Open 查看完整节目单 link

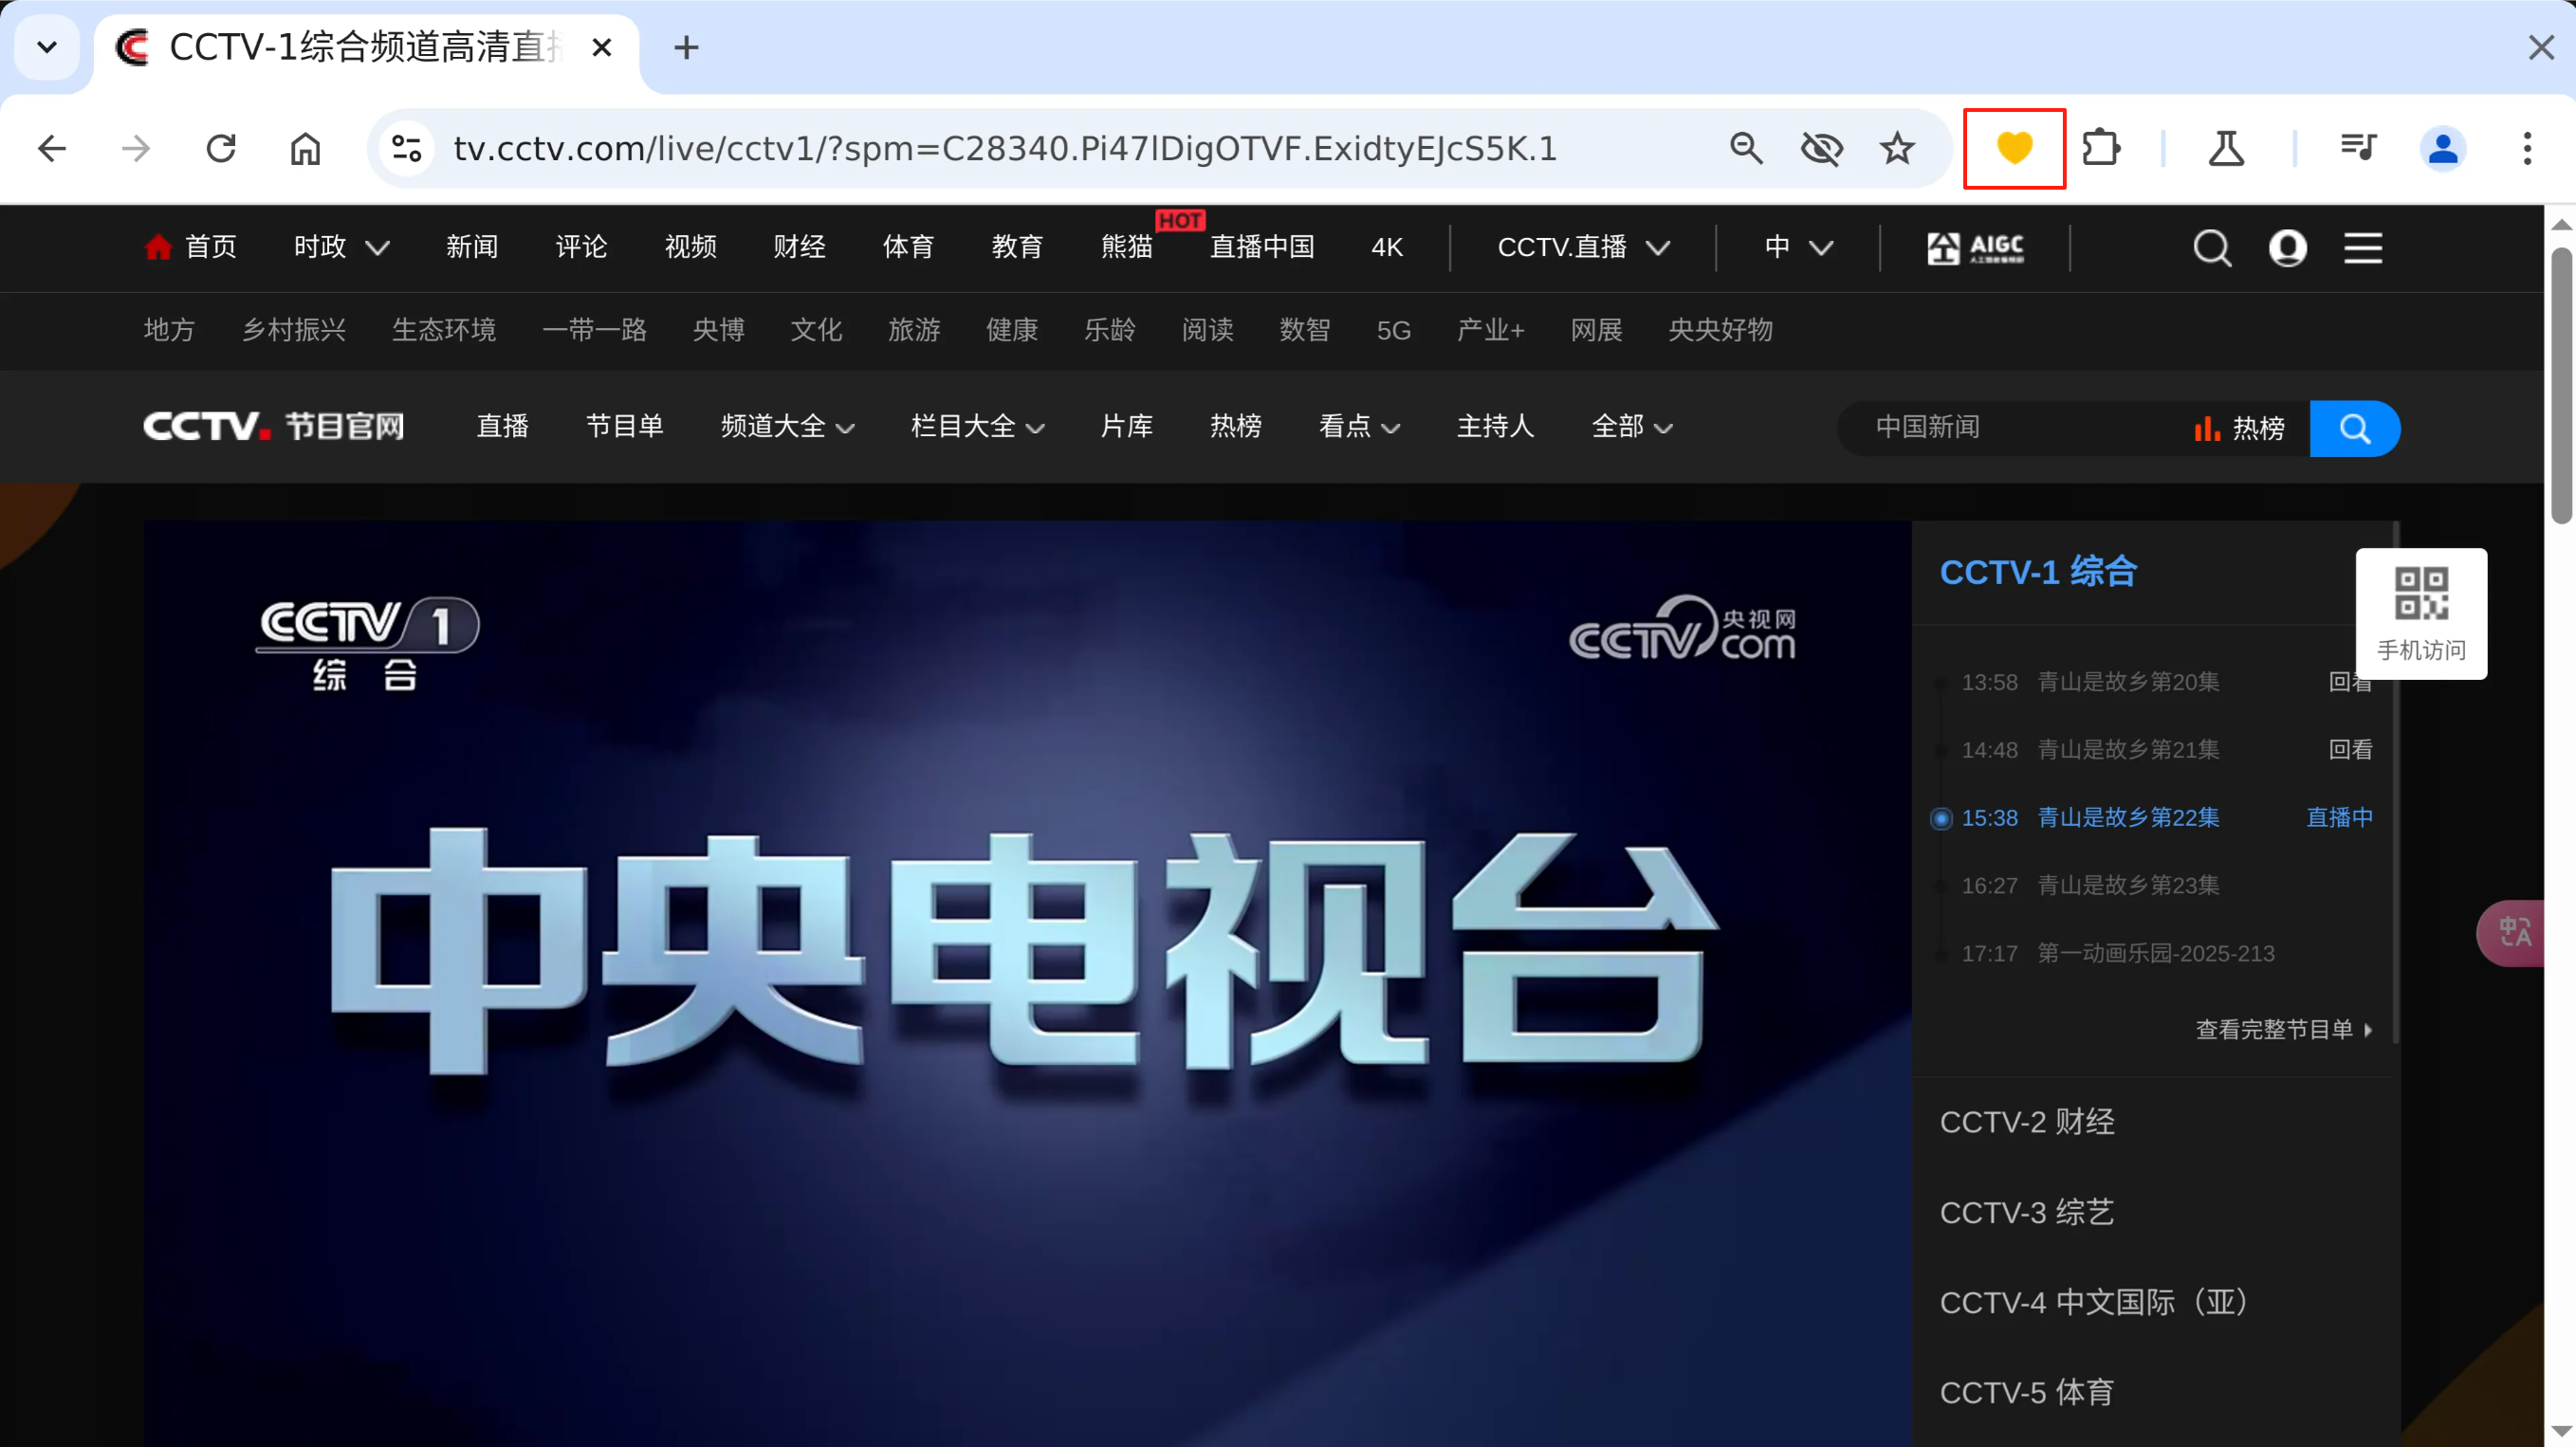click(2284, 1030)
